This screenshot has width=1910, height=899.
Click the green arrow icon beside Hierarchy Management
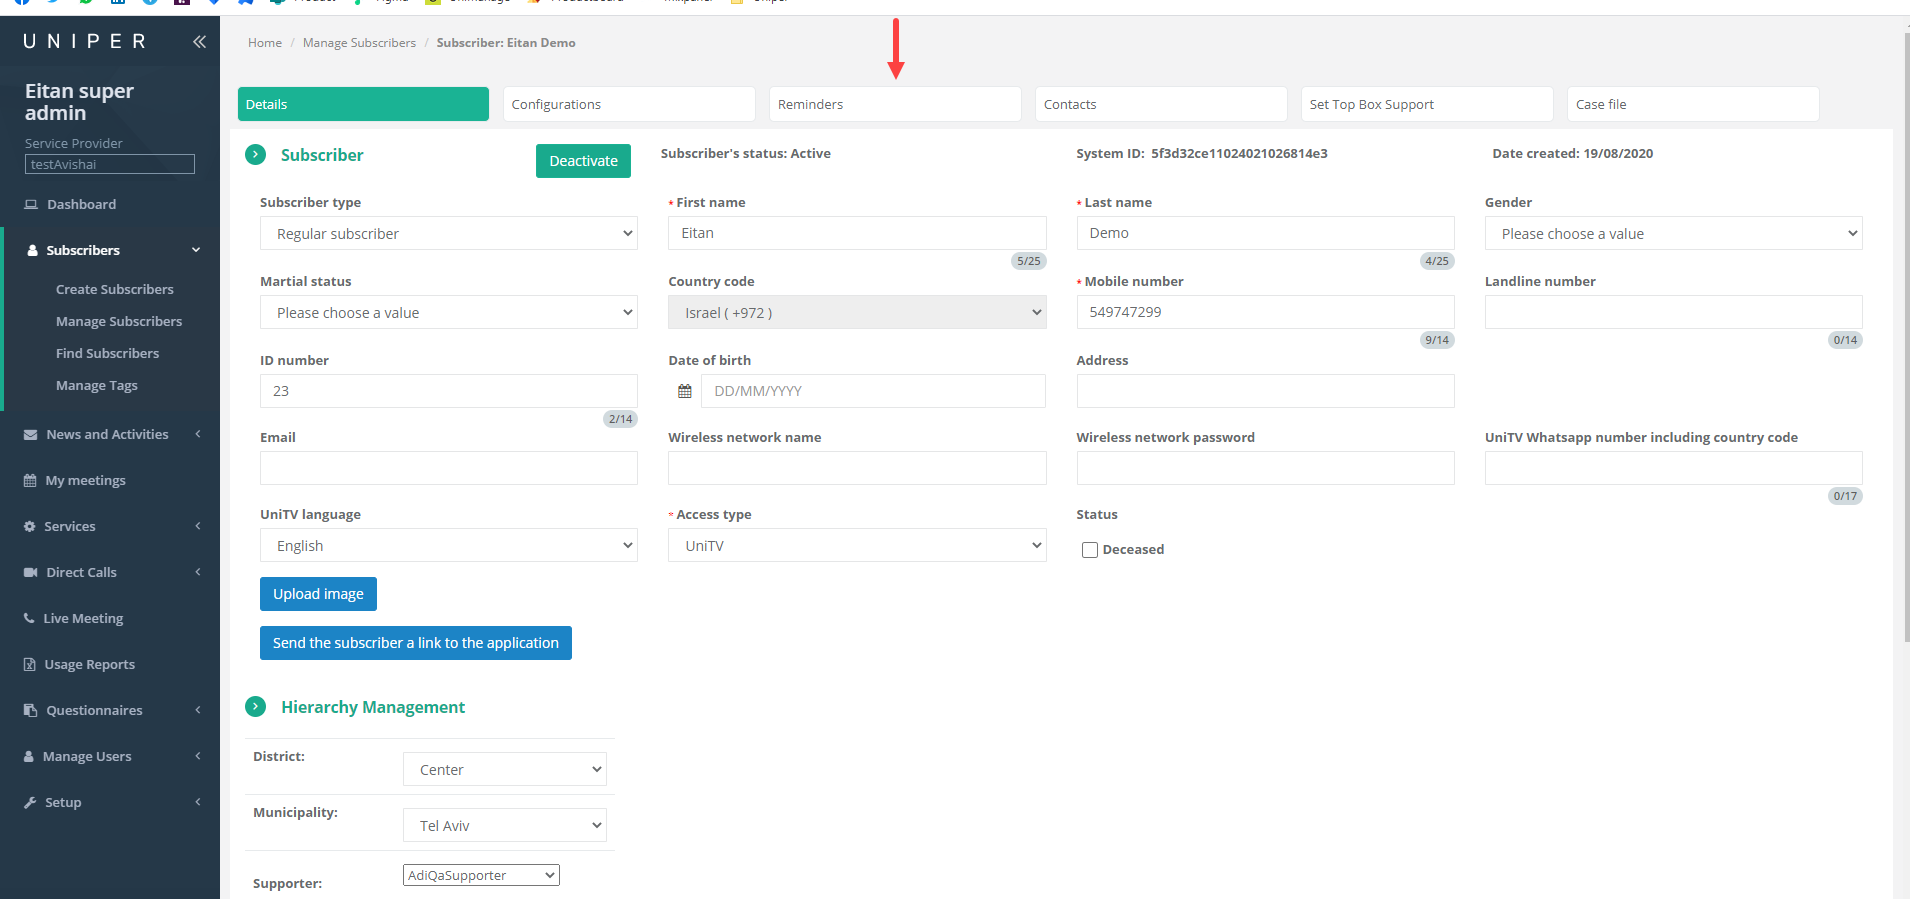[x=256, y=707]
